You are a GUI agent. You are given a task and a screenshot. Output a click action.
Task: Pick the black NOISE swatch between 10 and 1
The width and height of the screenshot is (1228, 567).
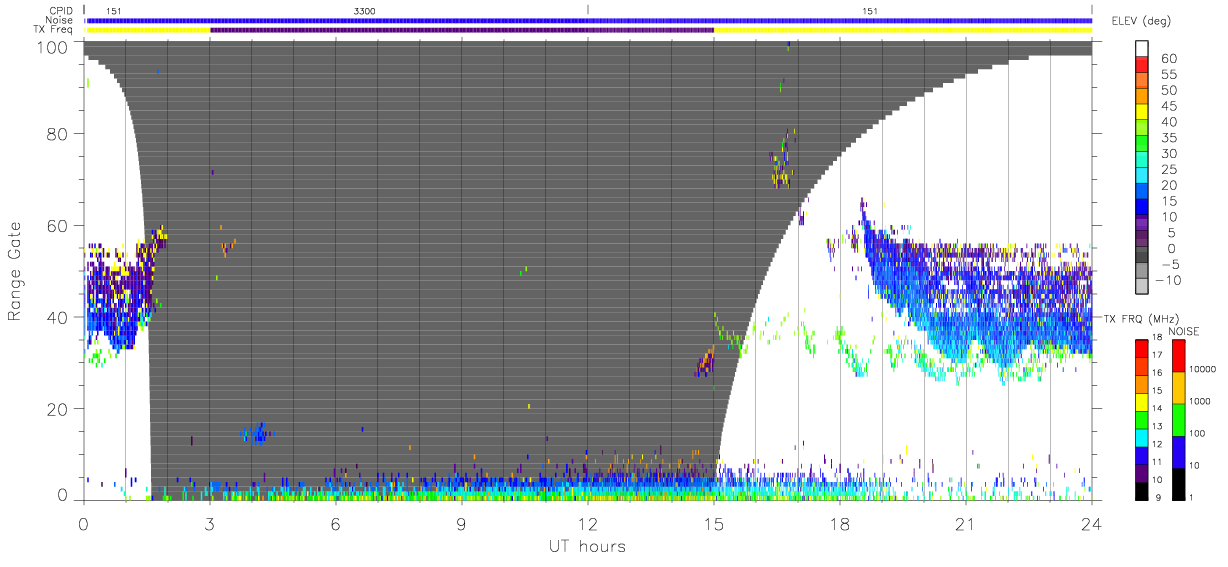[x=1178, y=482]
